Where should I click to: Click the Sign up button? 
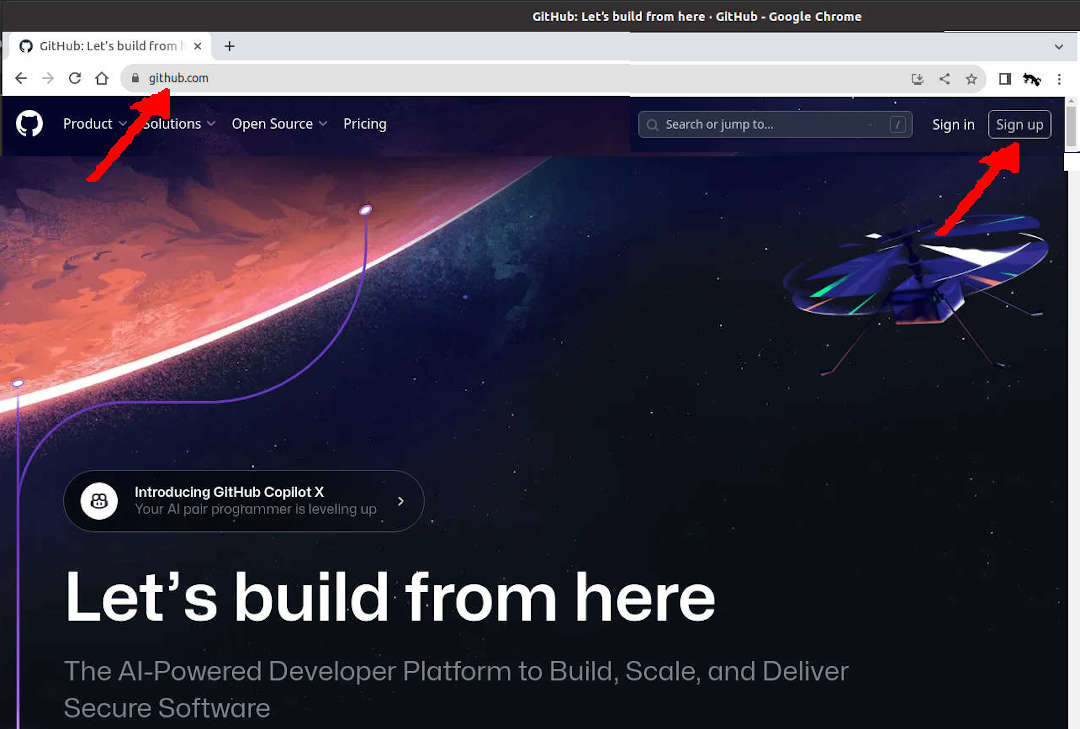click(x=1019, y=125)
